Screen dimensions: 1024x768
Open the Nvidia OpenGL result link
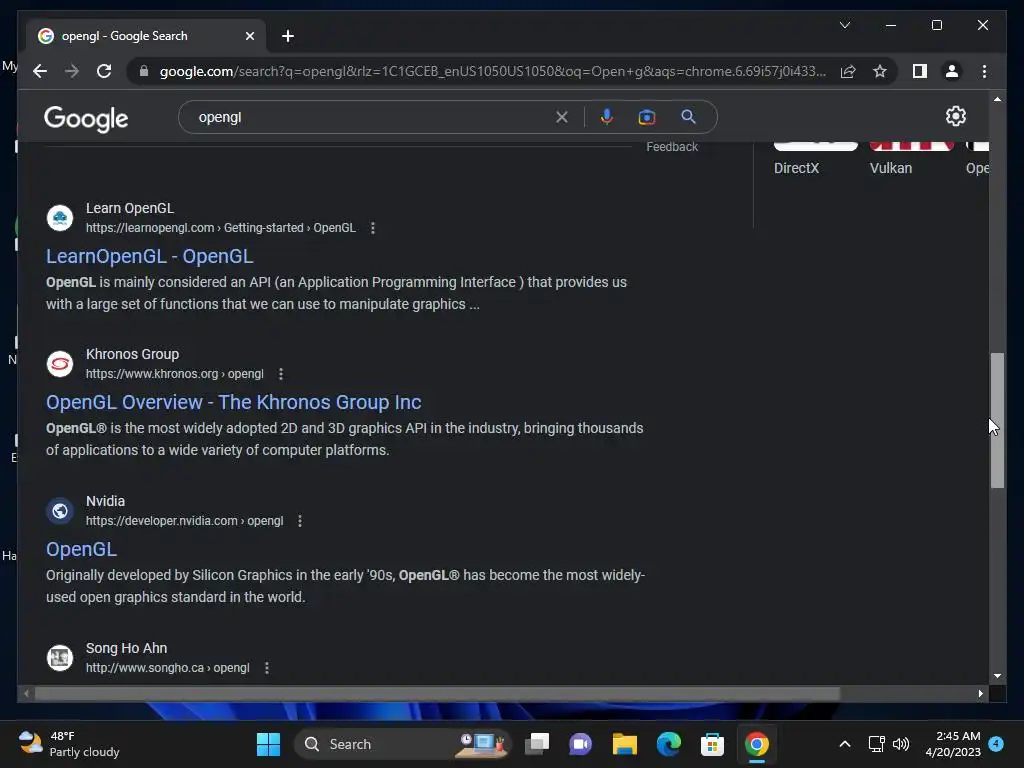82,549
